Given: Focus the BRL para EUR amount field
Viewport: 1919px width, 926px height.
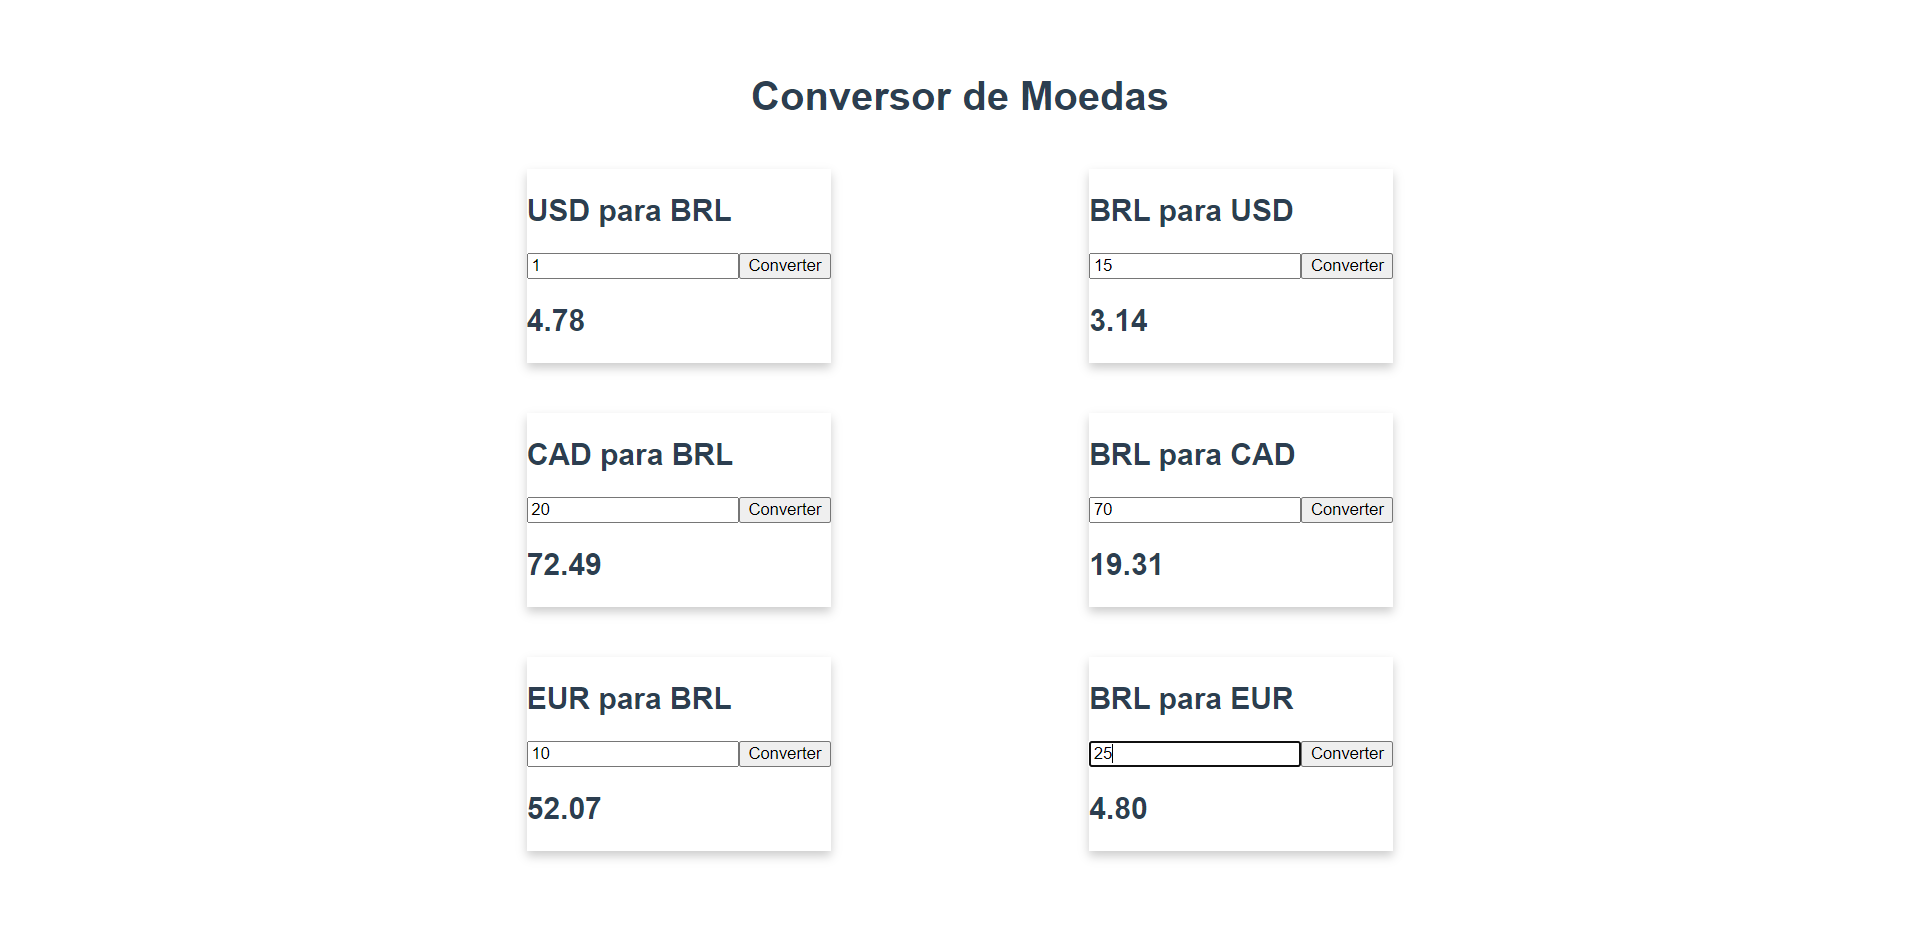Looking at the screenshot, I should tap(1195, 754).
